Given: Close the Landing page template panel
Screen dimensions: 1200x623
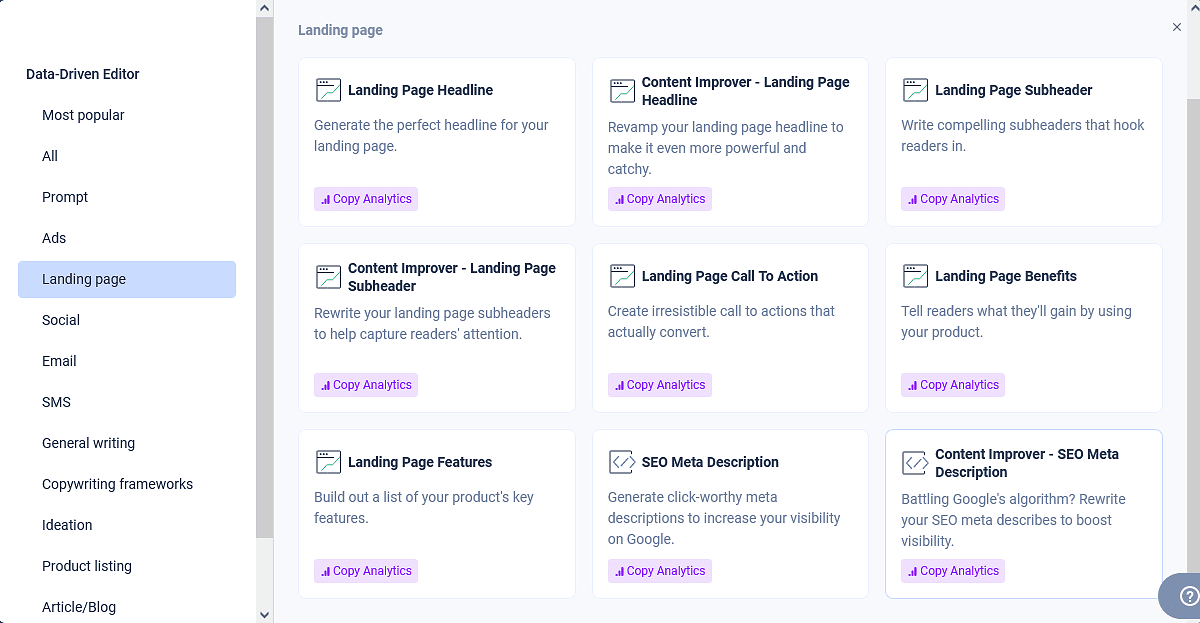Looking at the screenshot, I should [x=1177, y=27].
